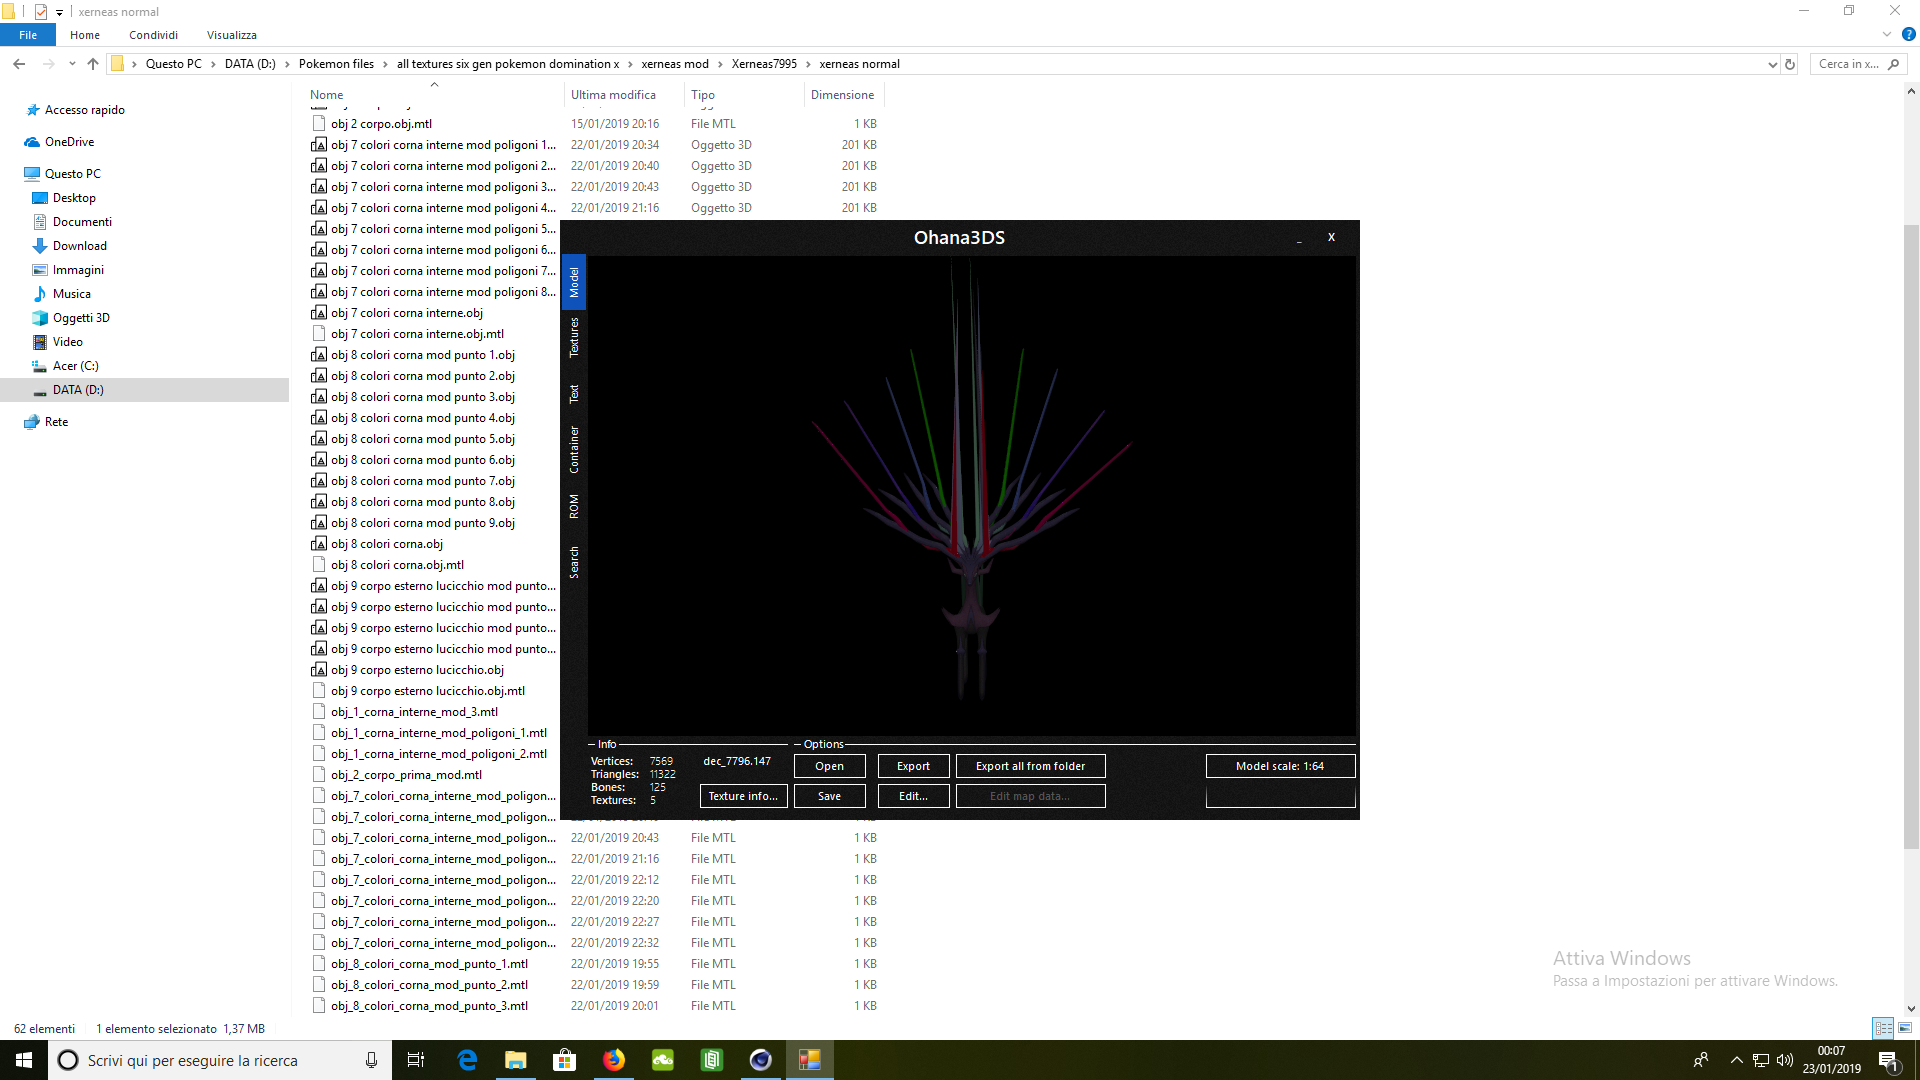1920x1080 pixels.
Task: Click the taskbar search box
Action: [x=218, y=1060]
